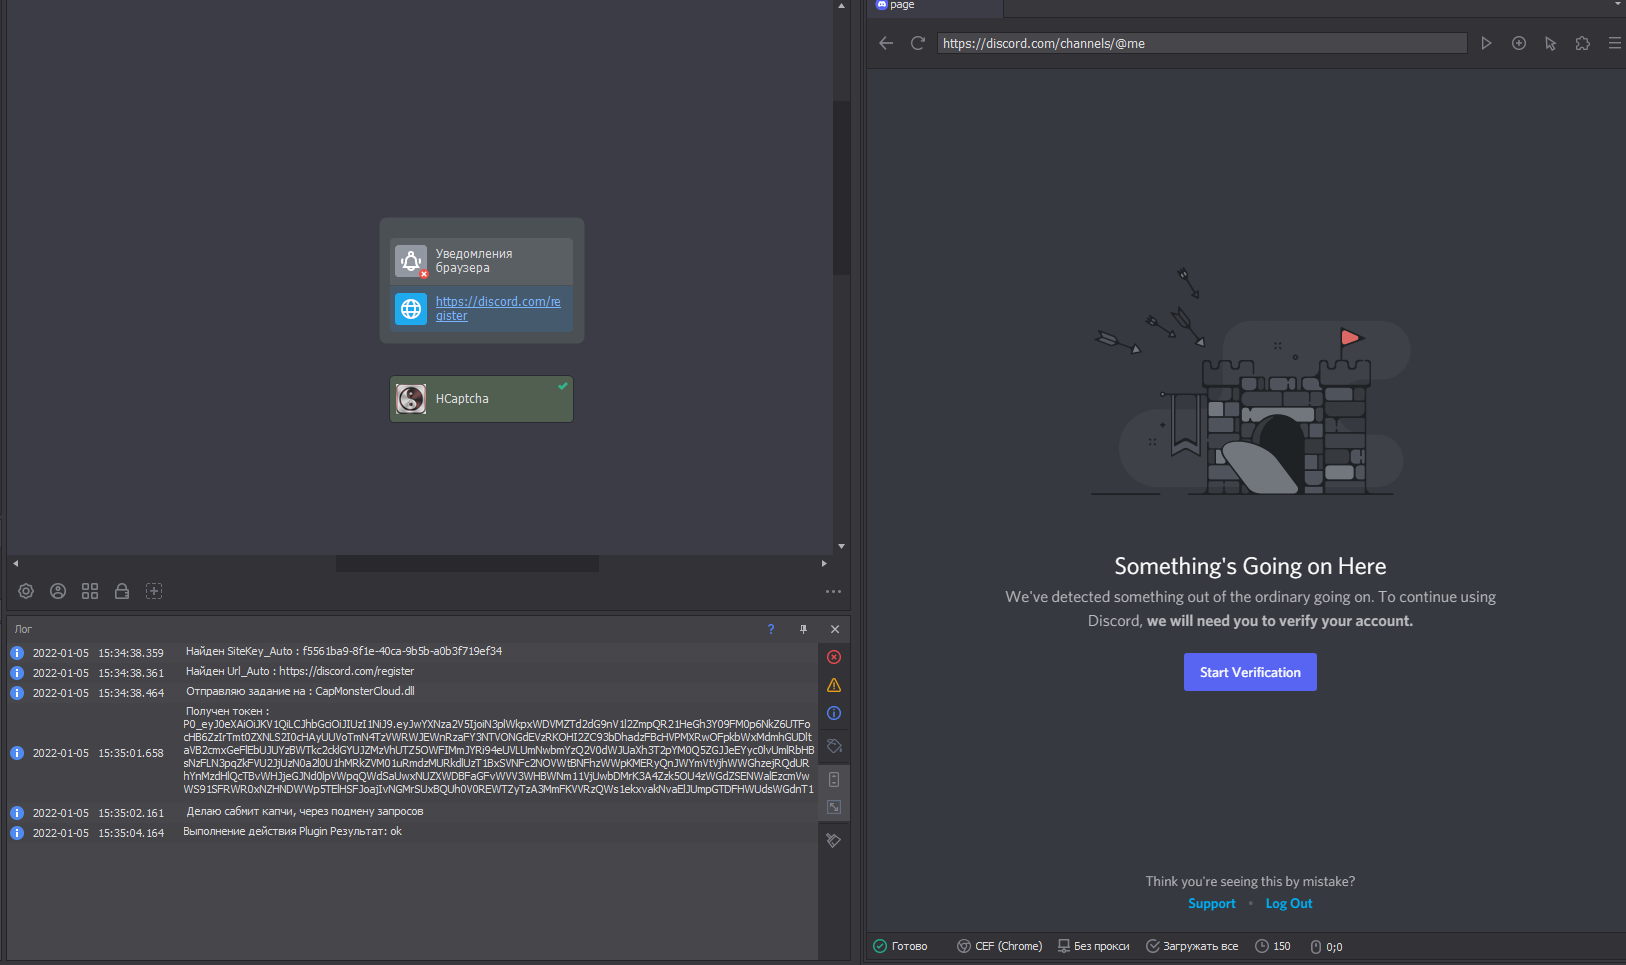Expand the tab list dropdown arrow
This screenshot has height=965, width=1626.
1617,5
